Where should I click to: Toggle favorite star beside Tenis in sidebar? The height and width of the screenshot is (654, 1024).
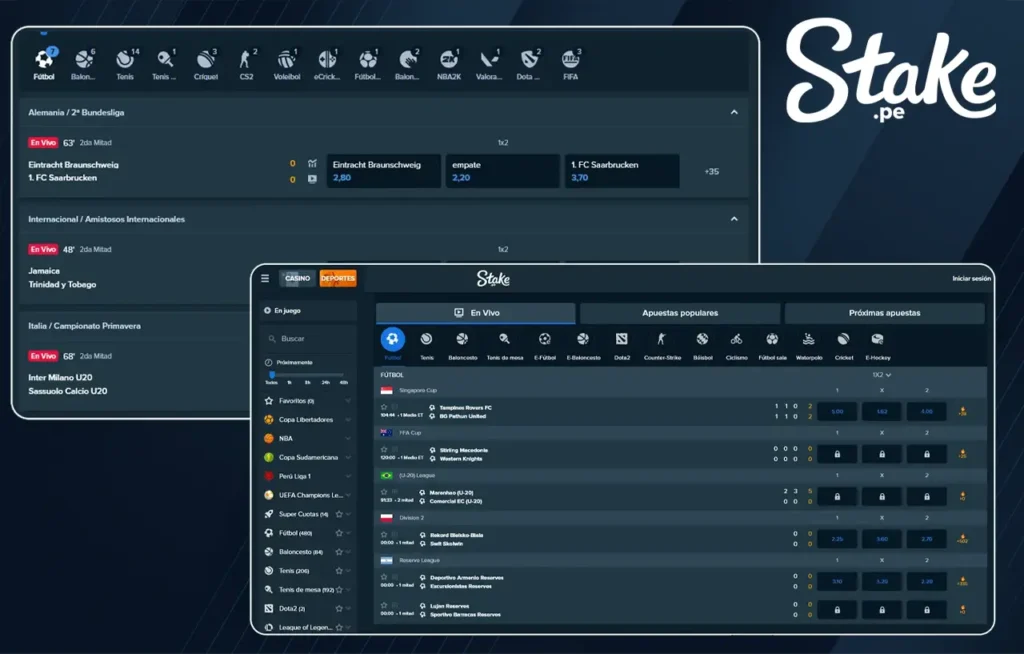[x=340, y=570]
